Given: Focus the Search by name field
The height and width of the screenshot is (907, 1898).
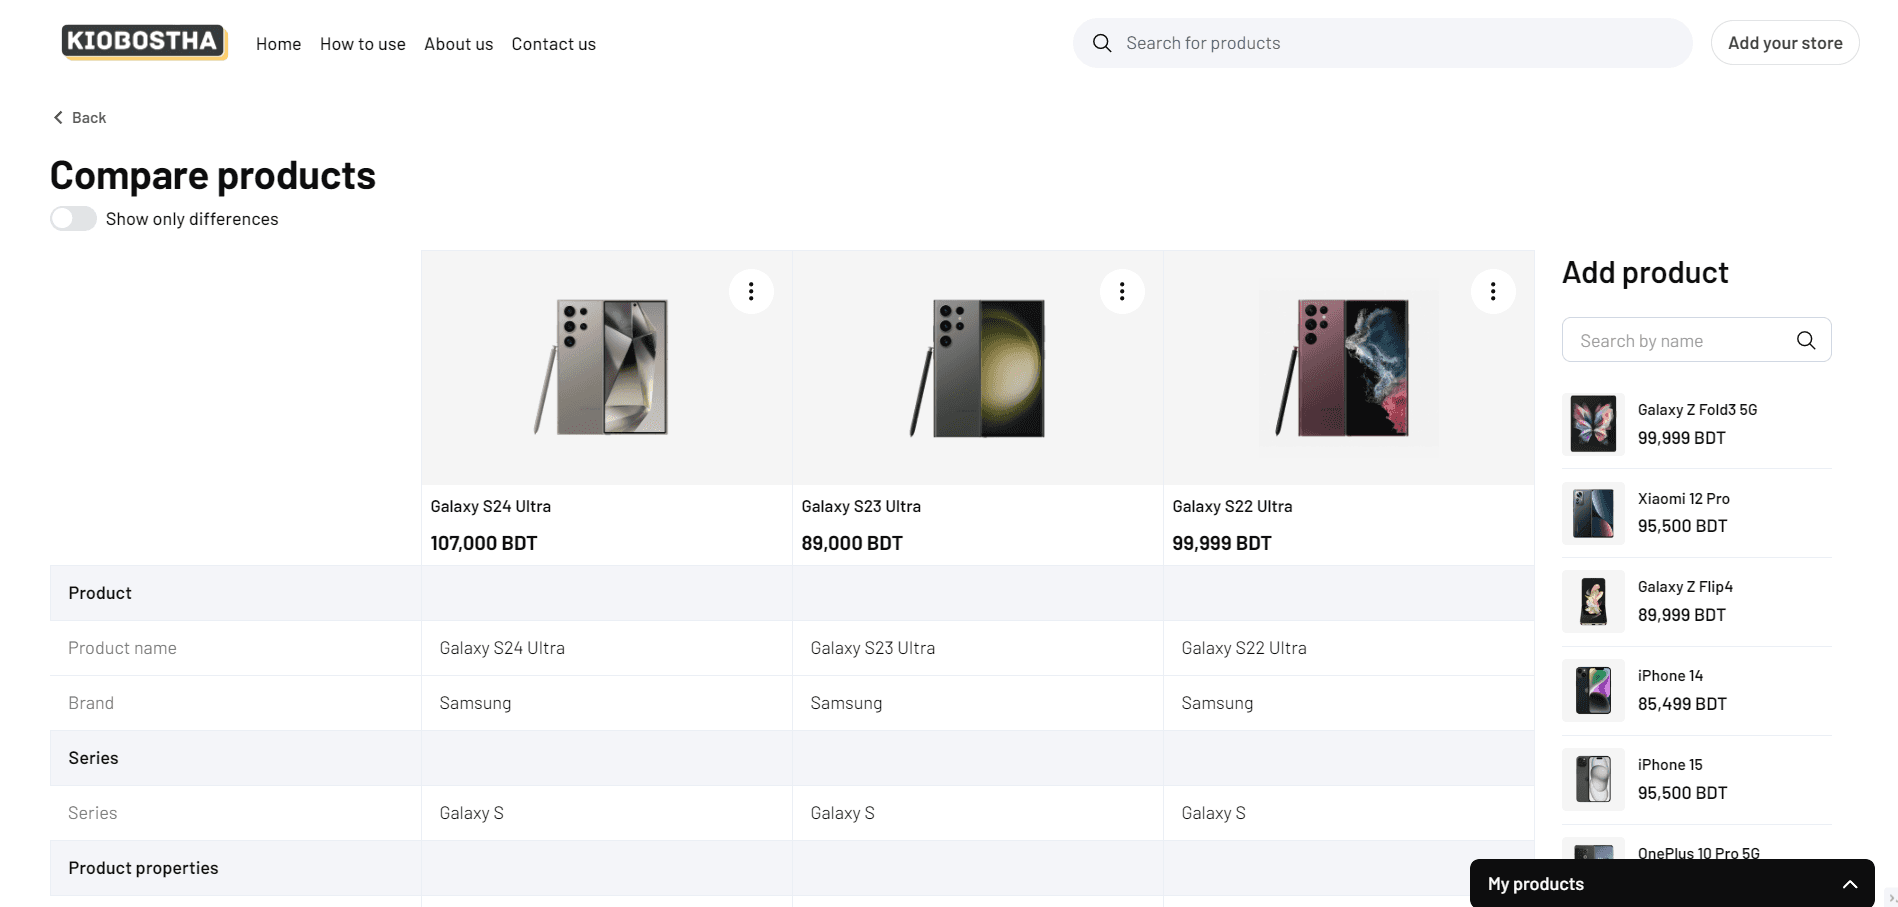Looking at the screenshot, I should [1680, 340].
